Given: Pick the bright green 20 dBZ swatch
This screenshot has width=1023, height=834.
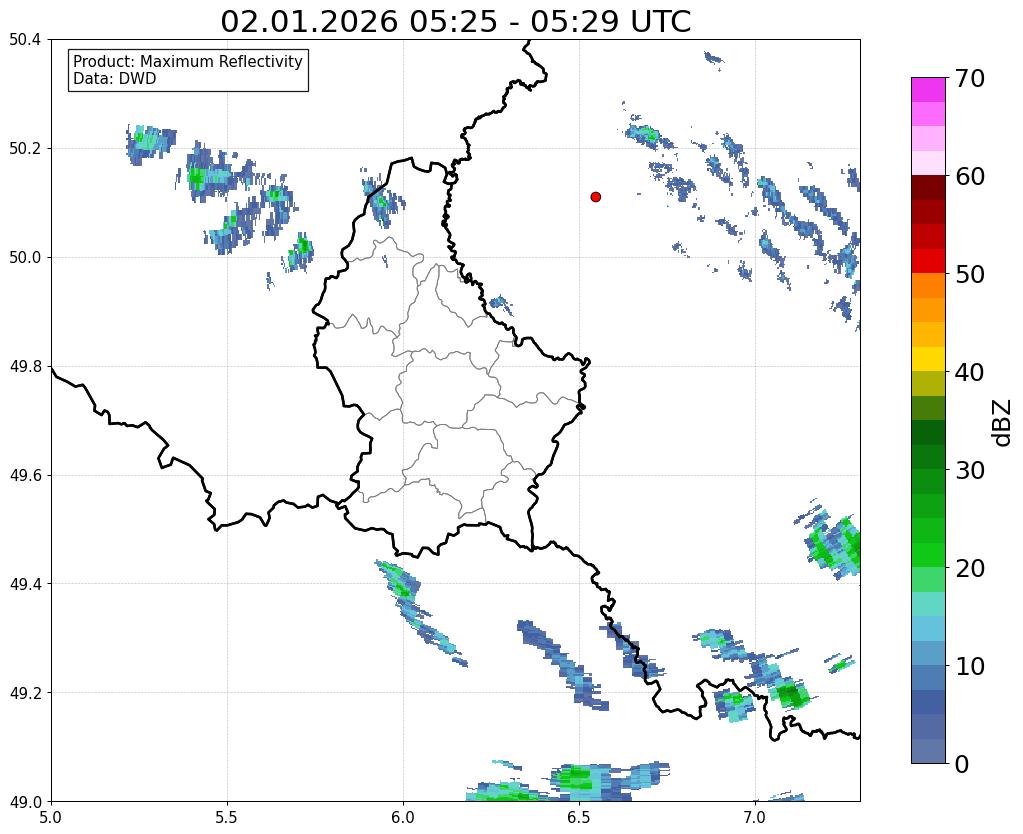Looking at the screenshot, I should 928,555.
